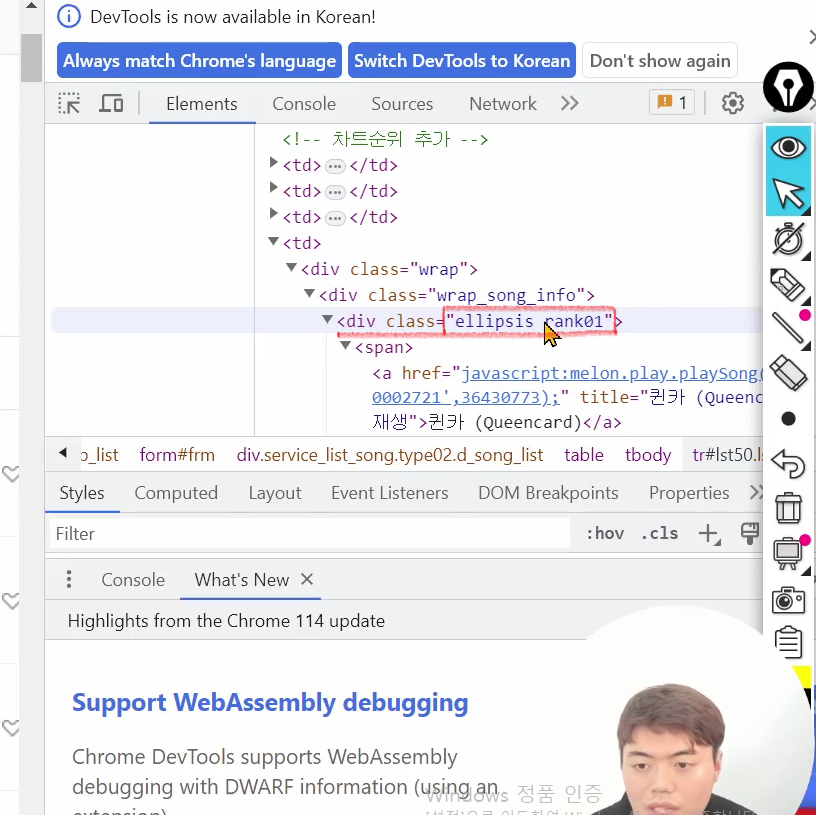Viewport: 816px width, 815px height.
Task: Click the Epic Pen nib logo button
Action: pyautogui.click(x=788, y=87)
